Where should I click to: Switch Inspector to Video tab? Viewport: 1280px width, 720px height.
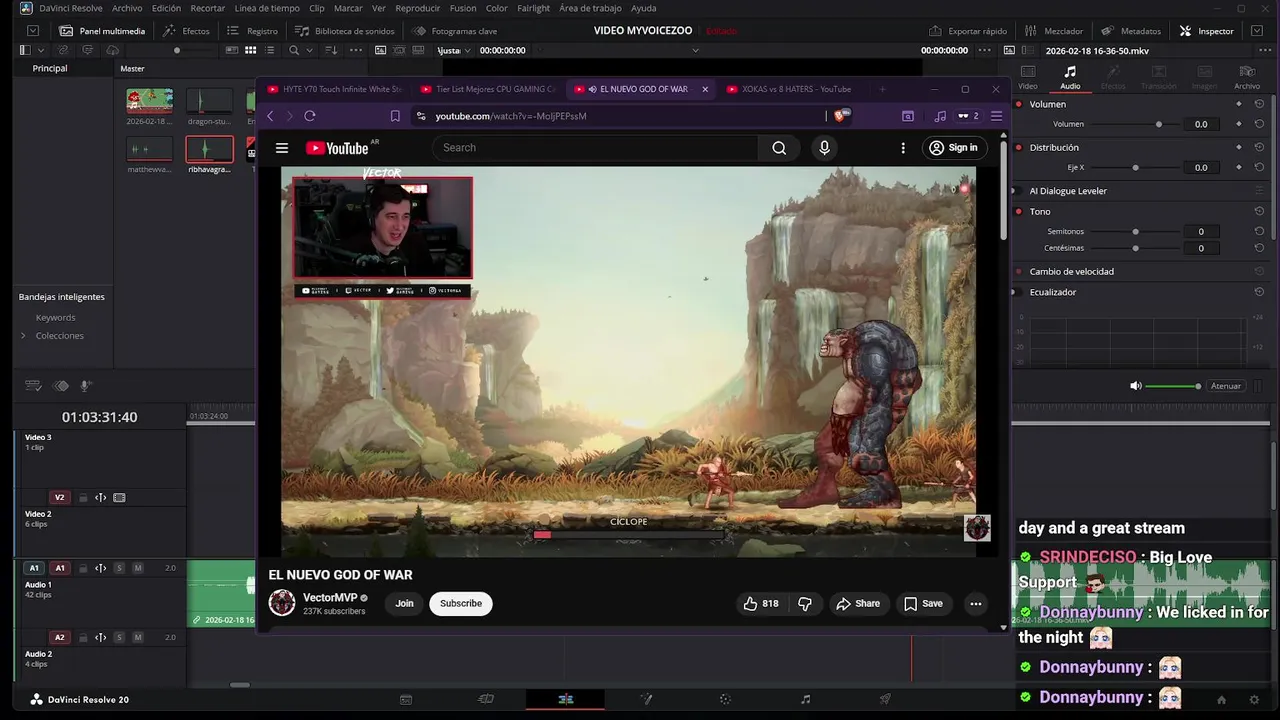pos(1028,77)
